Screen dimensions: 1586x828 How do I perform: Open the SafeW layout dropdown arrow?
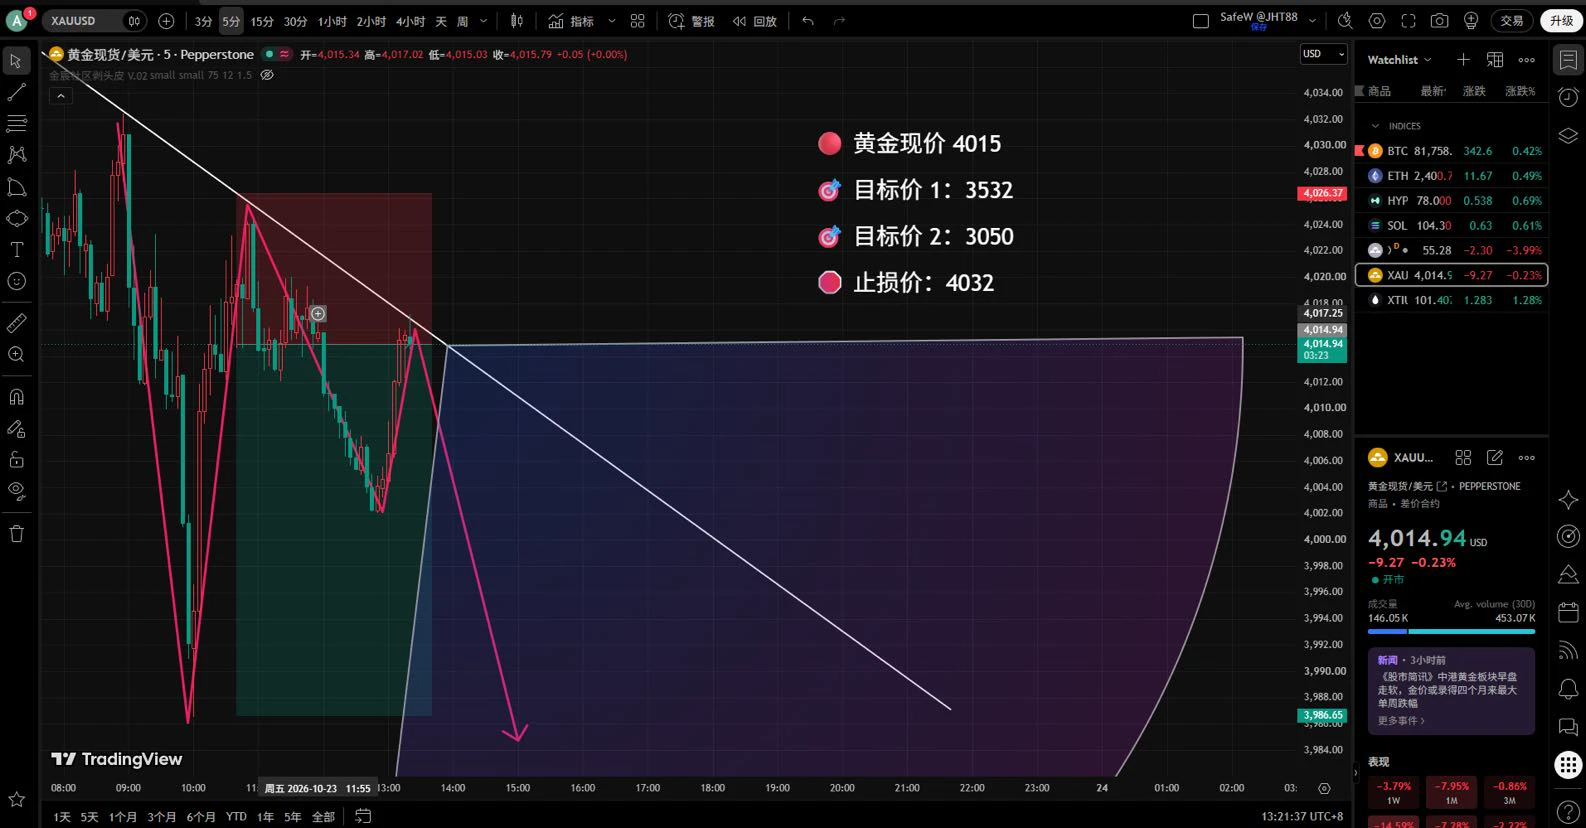coord(1313,21)
